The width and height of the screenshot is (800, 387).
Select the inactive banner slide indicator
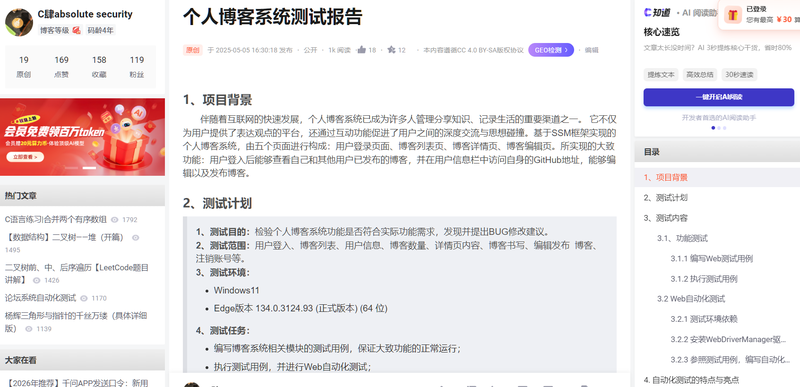[71, 168]
